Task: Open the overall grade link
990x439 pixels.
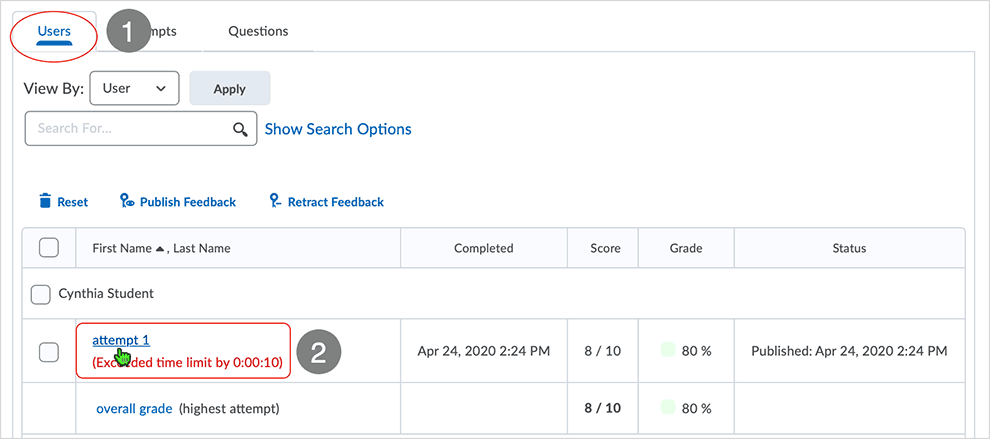Action: click(134, 409)
